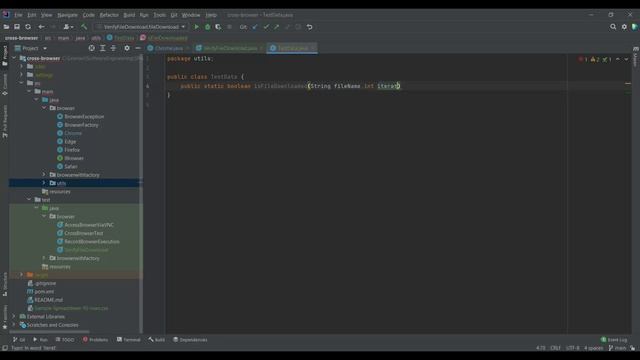Toggle the Favorites side stripe button

[5, 317]
